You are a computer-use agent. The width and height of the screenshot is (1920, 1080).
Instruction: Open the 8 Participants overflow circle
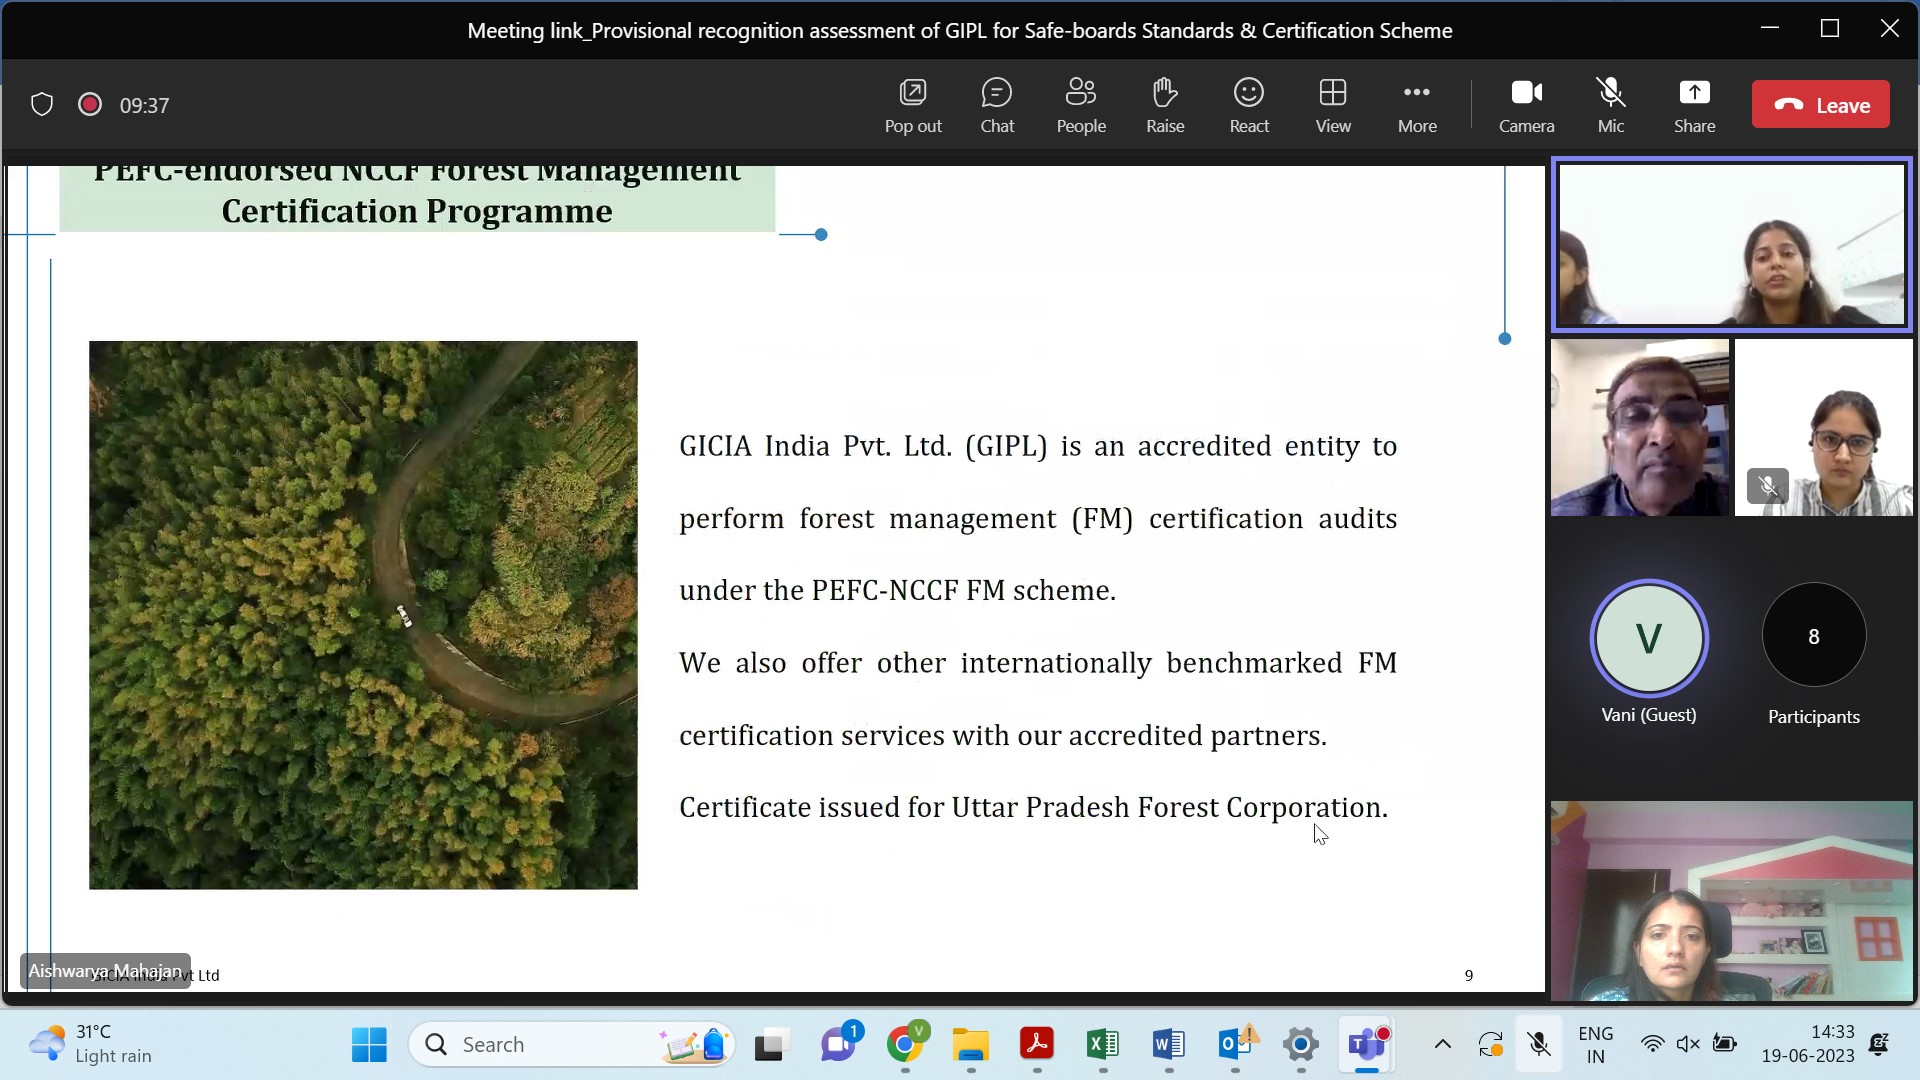[1812, 636]
